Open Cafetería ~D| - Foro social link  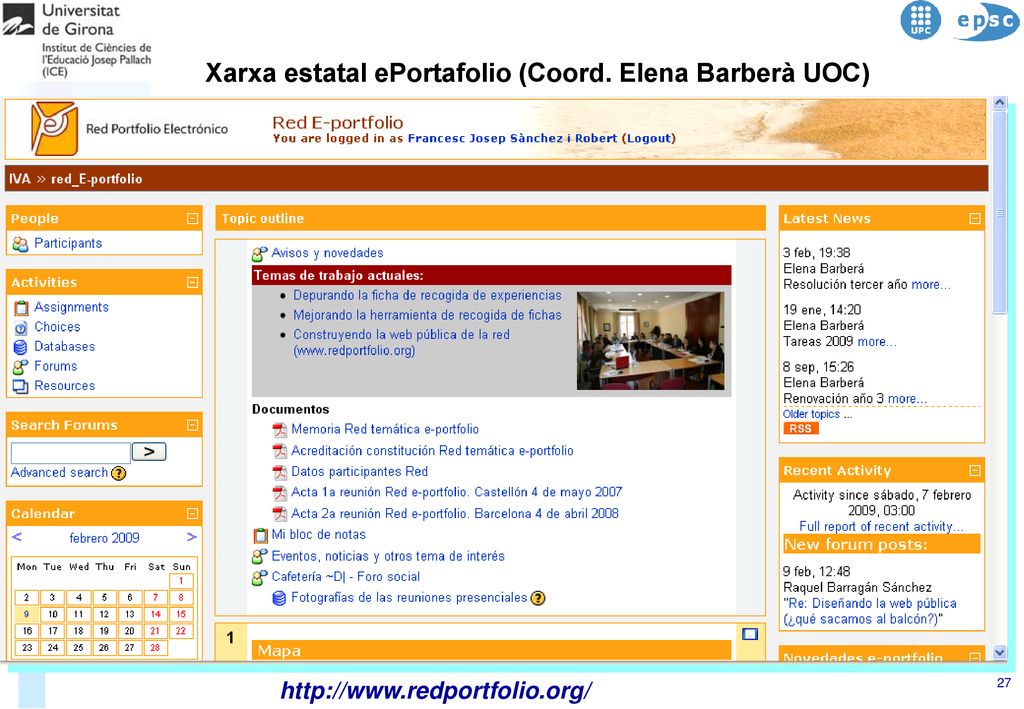pos(345,577)
